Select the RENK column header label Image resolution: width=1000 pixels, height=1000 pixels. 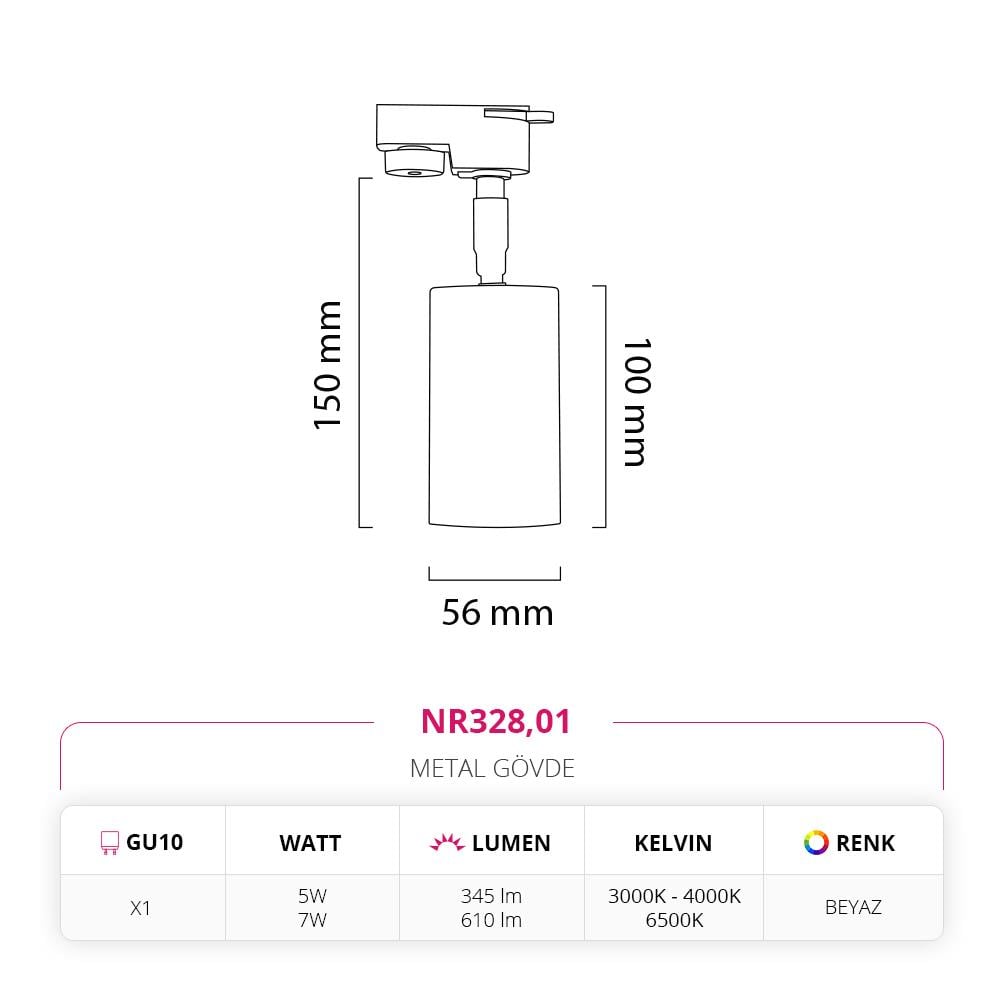[x=865, y=843]
